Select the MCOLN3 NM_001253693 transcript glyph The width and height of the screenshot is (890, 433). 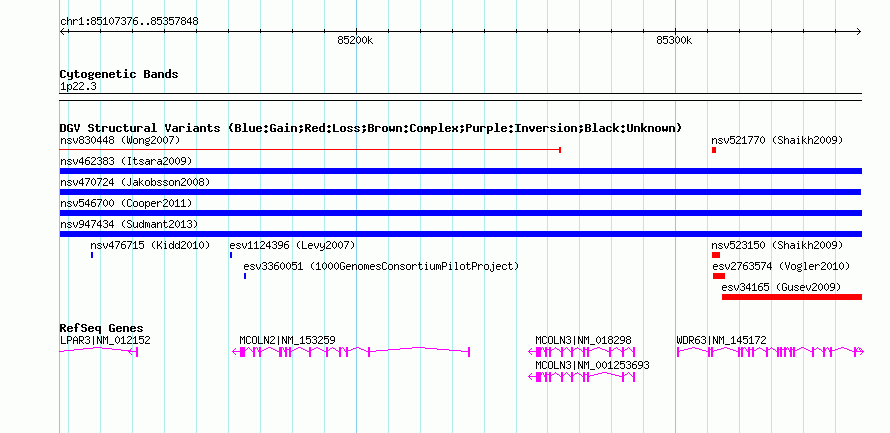point(582,377)
